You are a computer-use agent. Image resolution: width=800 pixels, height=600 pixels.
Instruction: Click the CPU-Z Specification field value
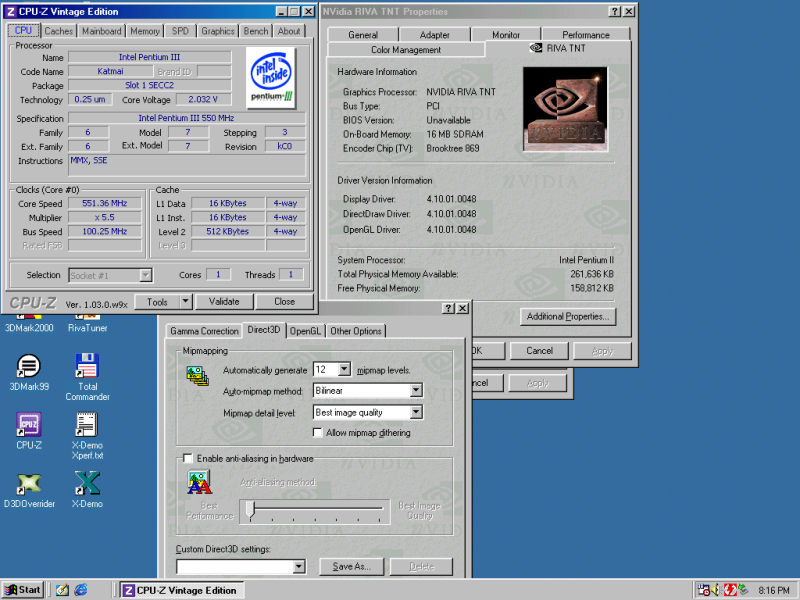pyautogui.click(x=186, y=118)
